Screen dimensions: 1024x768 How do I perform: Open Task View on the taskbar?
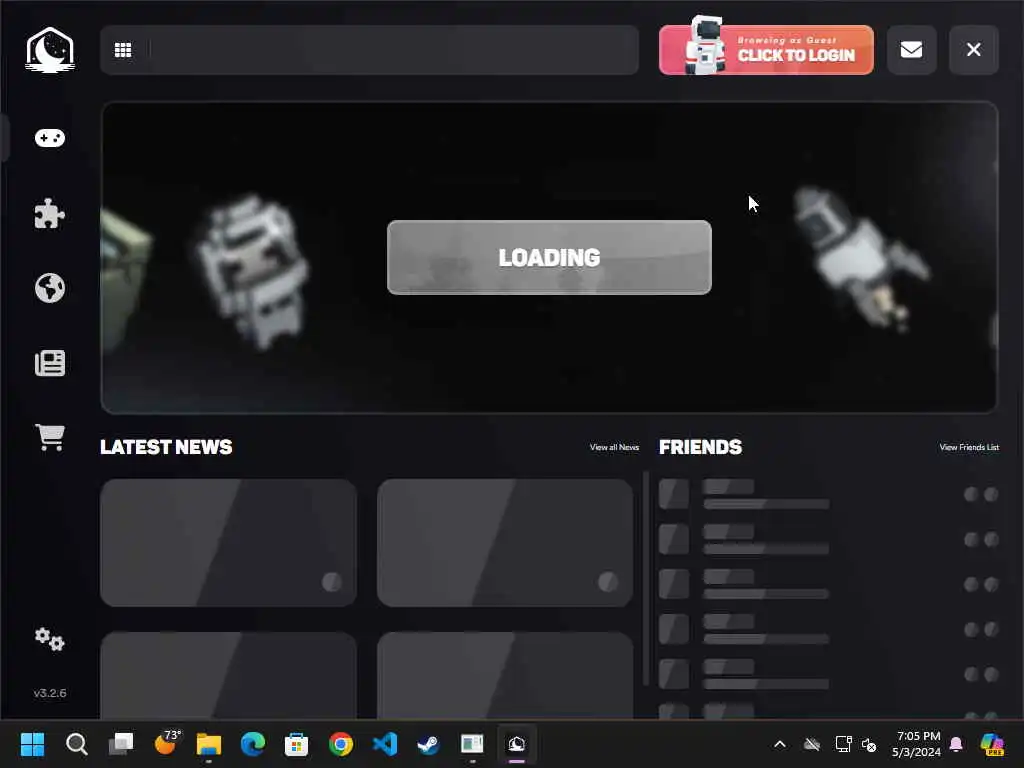pyautogui.click(x=121, y=744)
